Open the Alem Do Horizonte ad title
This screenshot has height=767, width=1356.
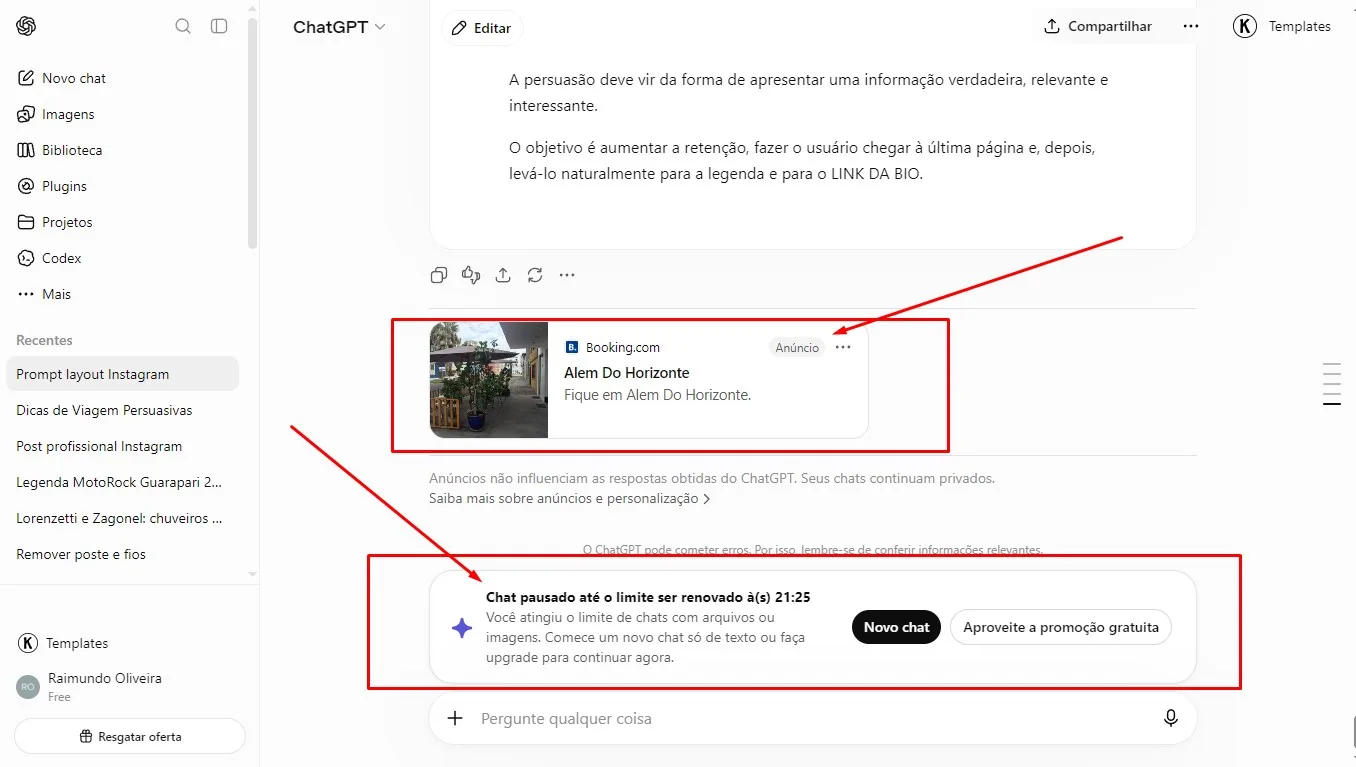627,373
